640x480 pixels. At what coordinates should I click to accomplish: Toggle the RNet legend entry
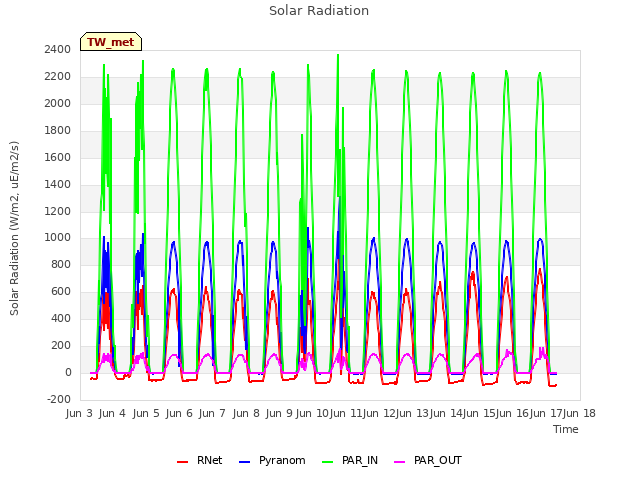click(200, 460)
